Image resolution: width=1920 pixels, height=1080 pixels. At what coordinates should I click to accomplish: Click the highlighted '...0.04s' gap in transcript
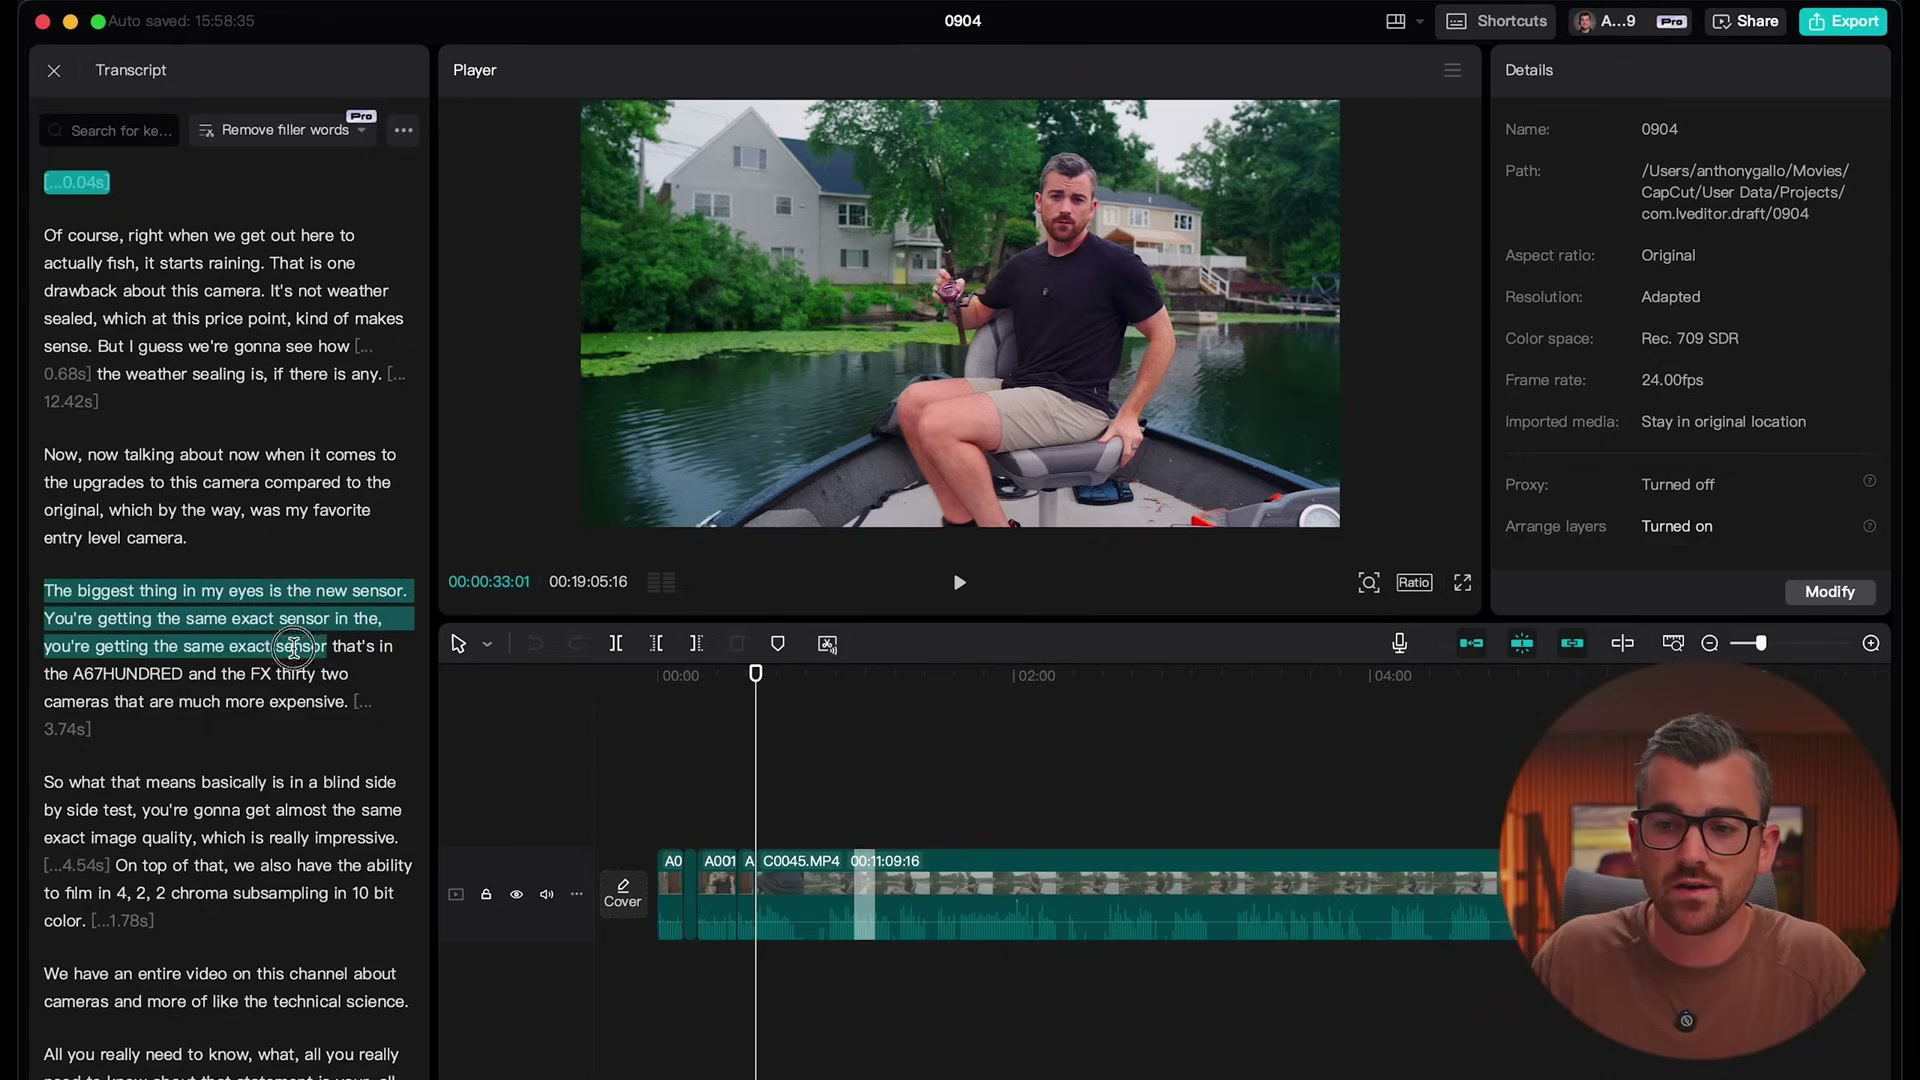(x=77, y=182)
